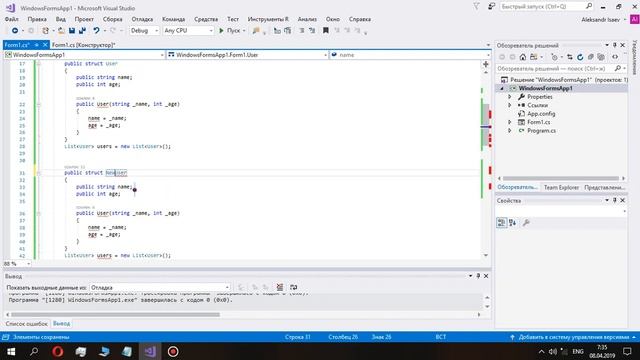640x360 pixels.
Task: Click the feedback icon next to Quick Launch
Action: [491, 7]
